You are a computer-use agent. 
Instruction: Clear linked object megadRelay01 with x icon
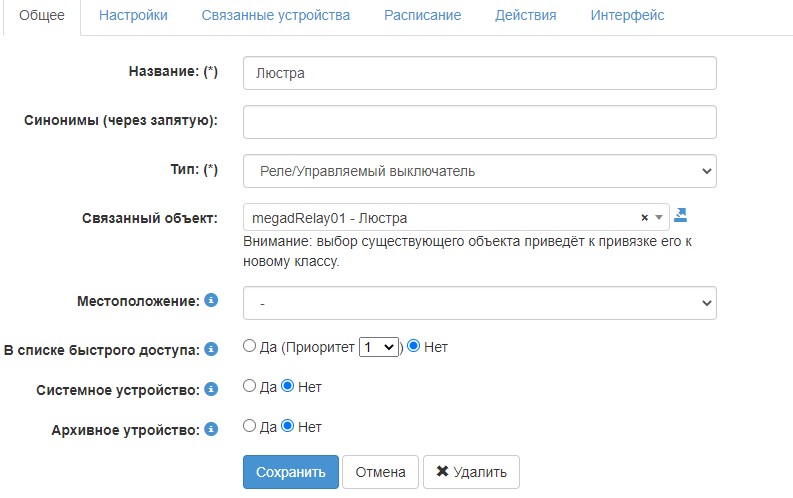[x=645, y=217]
